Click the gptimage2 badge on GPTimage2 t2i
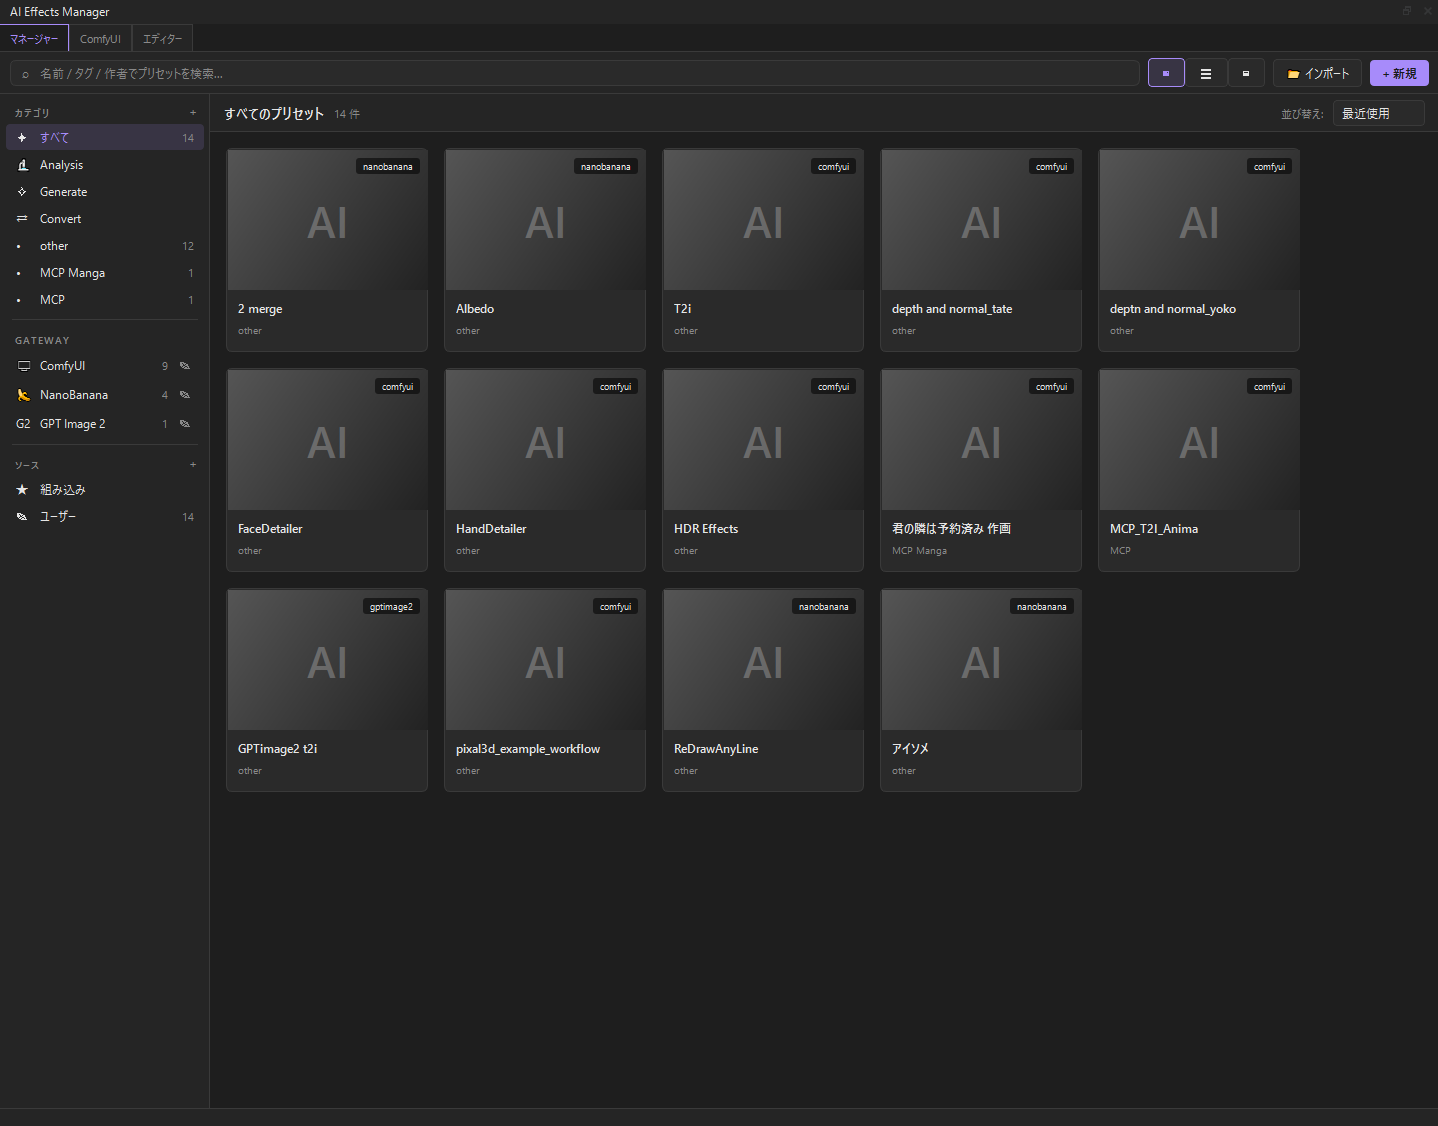The width and height of the screenshot is (1438, 1126). tap(391, 606)
